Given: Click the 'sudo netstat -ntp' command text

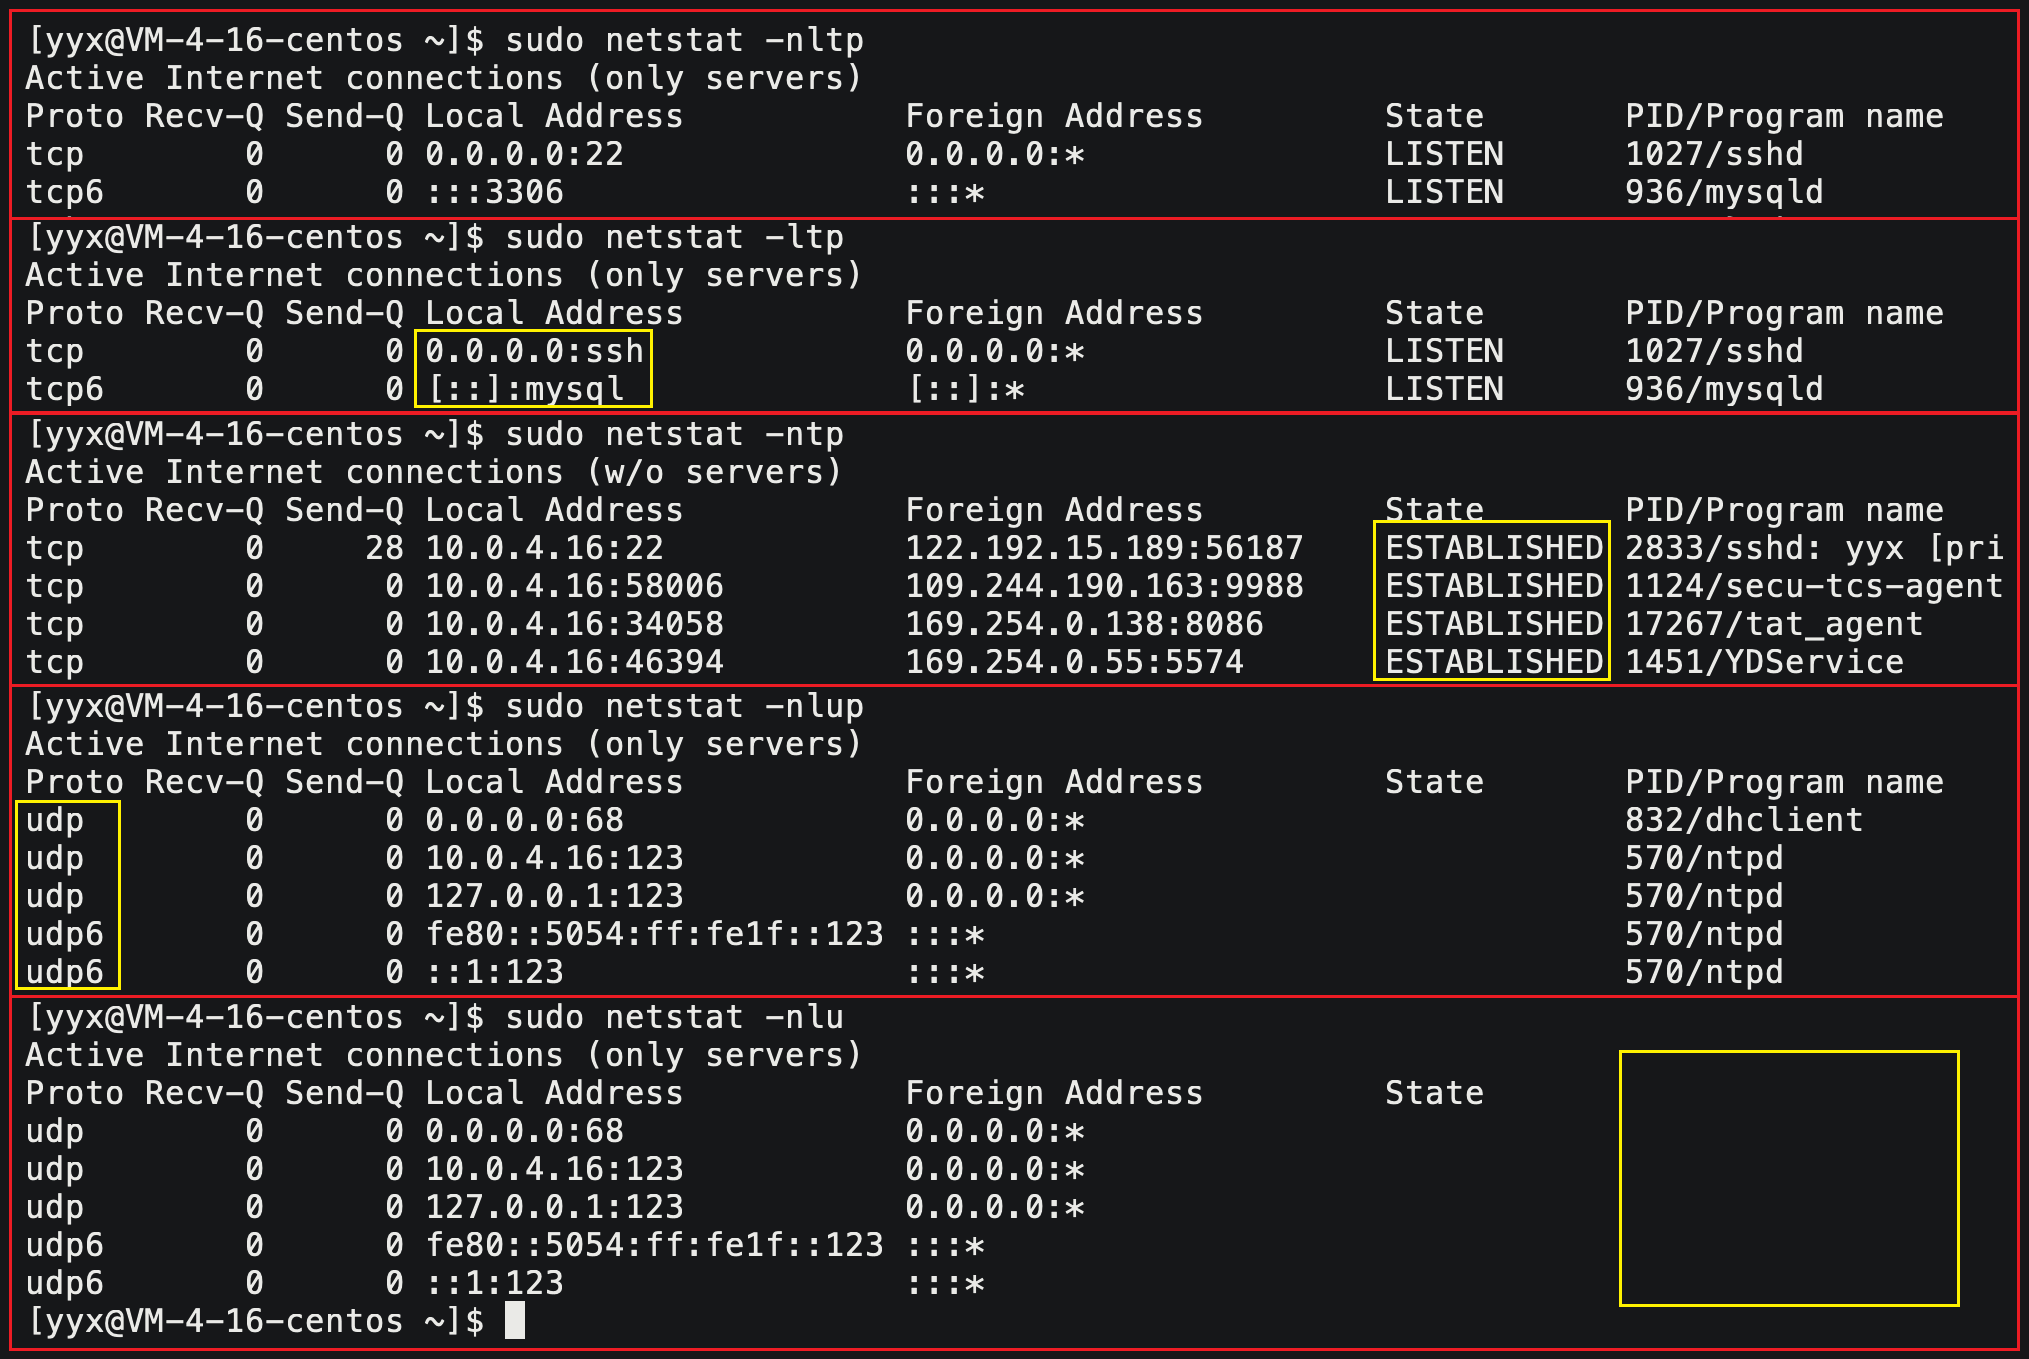Looking at the screenshot, I should (674, 434).
